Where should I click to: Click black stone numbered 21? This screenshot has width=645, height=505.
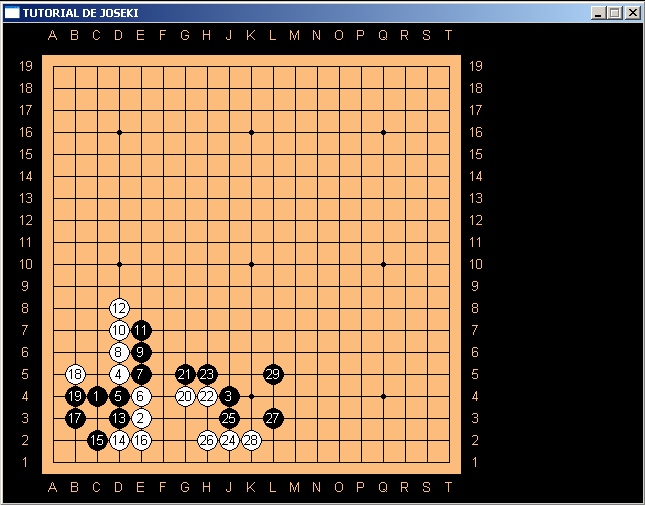(x=185, y=374)
